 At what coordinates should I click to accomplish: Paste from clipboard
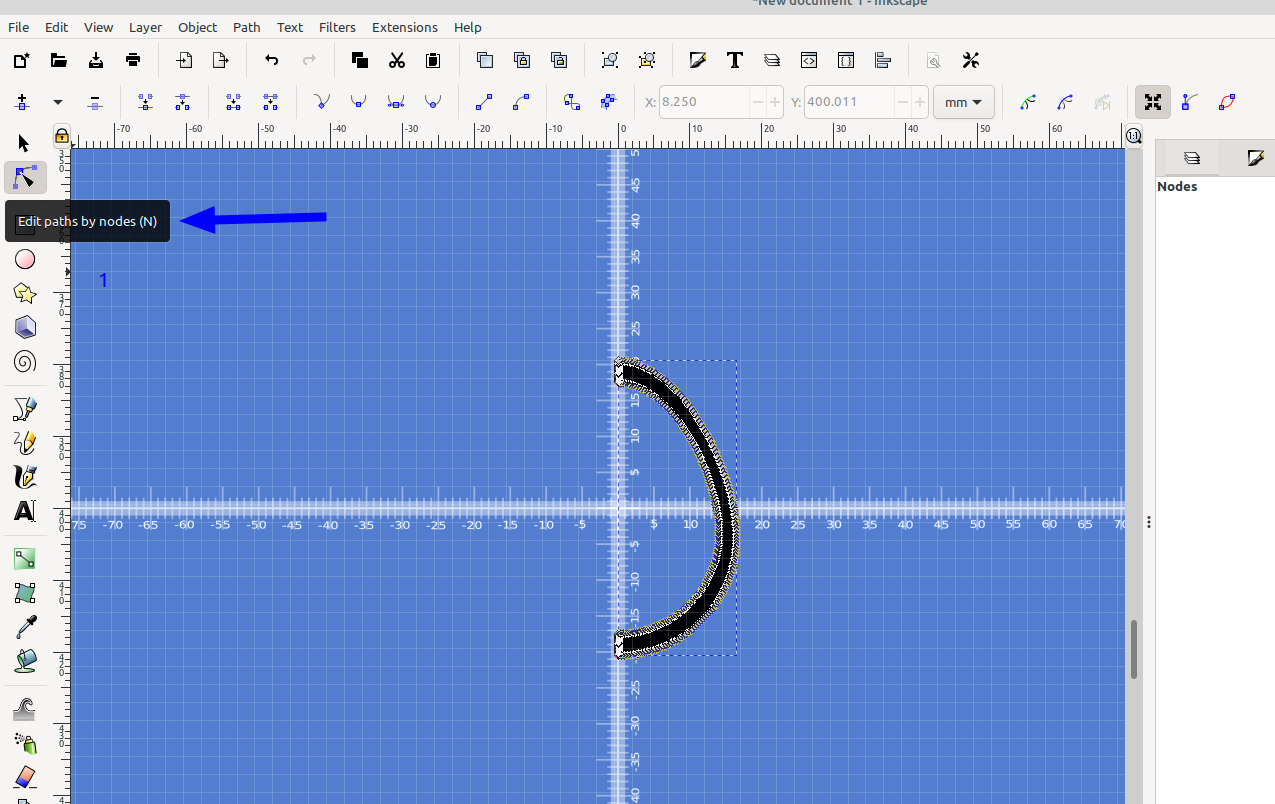tap(433, 60)
